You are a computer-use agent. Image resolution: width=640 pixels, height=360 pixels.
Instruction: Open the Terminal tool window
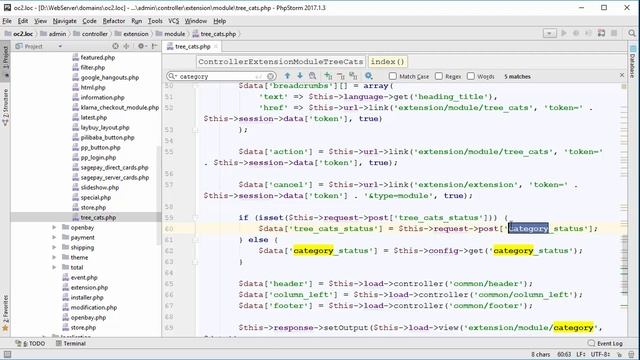71,343
